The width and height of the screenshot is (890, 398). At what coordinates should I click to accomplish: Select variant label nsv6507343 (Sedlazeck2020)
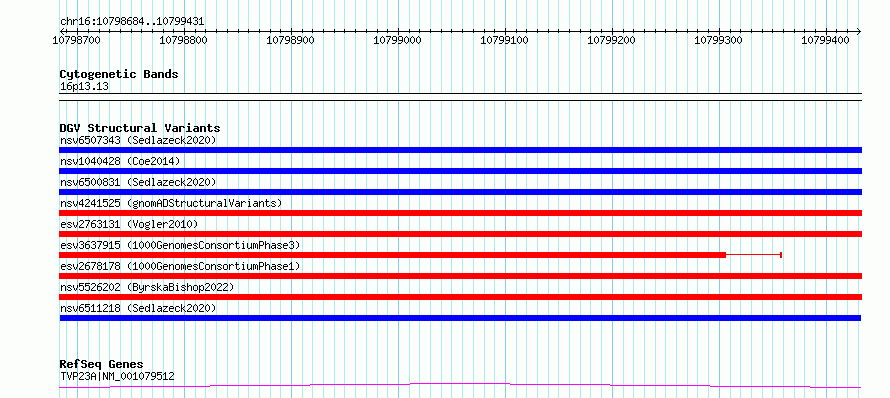138,140
